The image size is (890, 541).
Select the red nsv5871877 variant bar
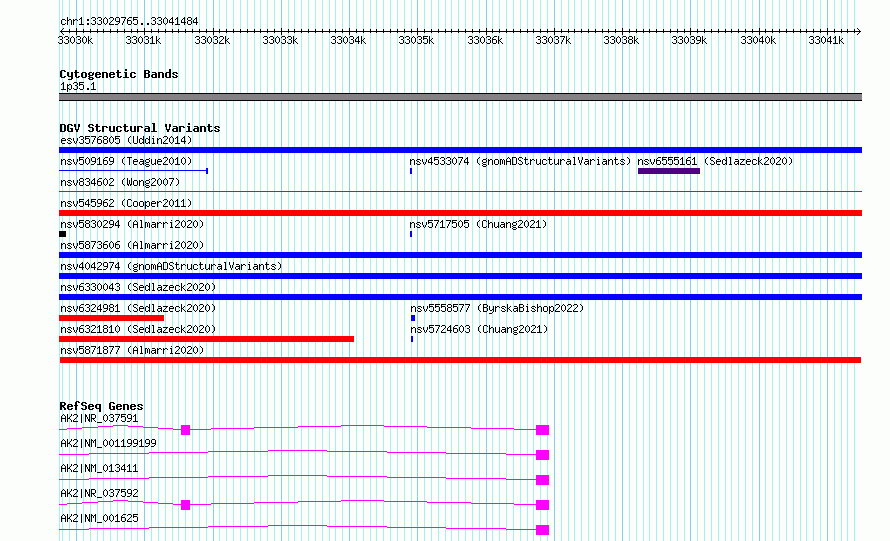(x=460, y=360)
